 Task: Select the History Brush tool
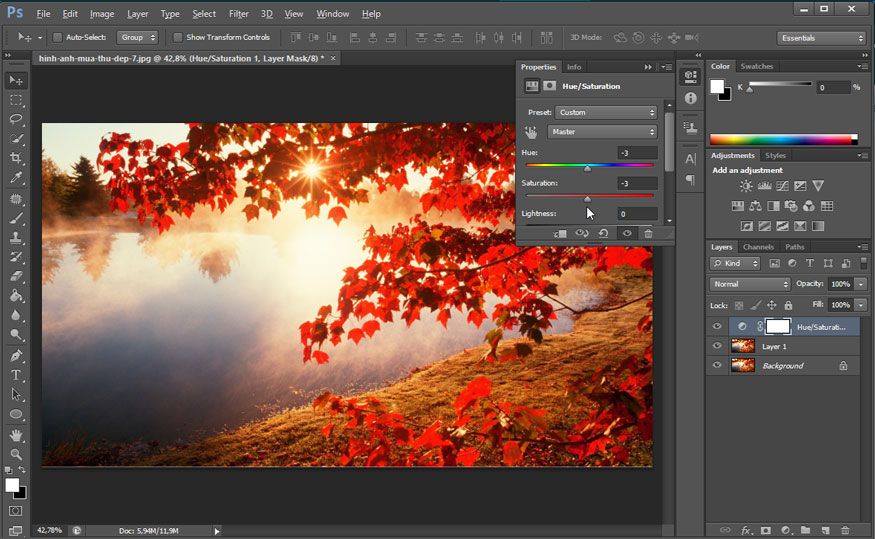tap(16, 257)
